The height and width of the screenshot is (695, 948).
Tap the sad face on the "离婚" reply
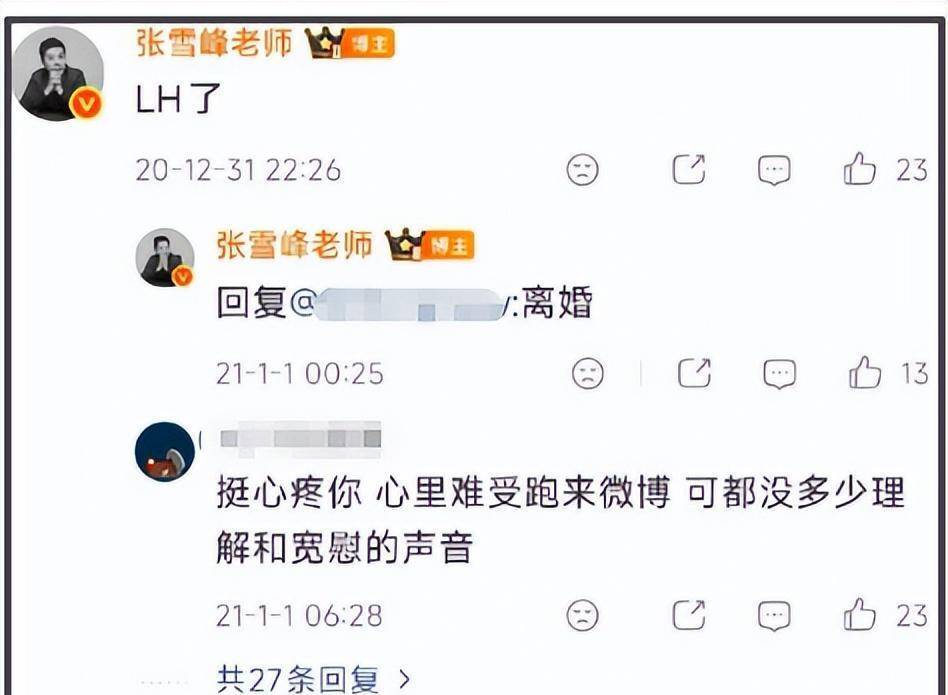point(588,373)
